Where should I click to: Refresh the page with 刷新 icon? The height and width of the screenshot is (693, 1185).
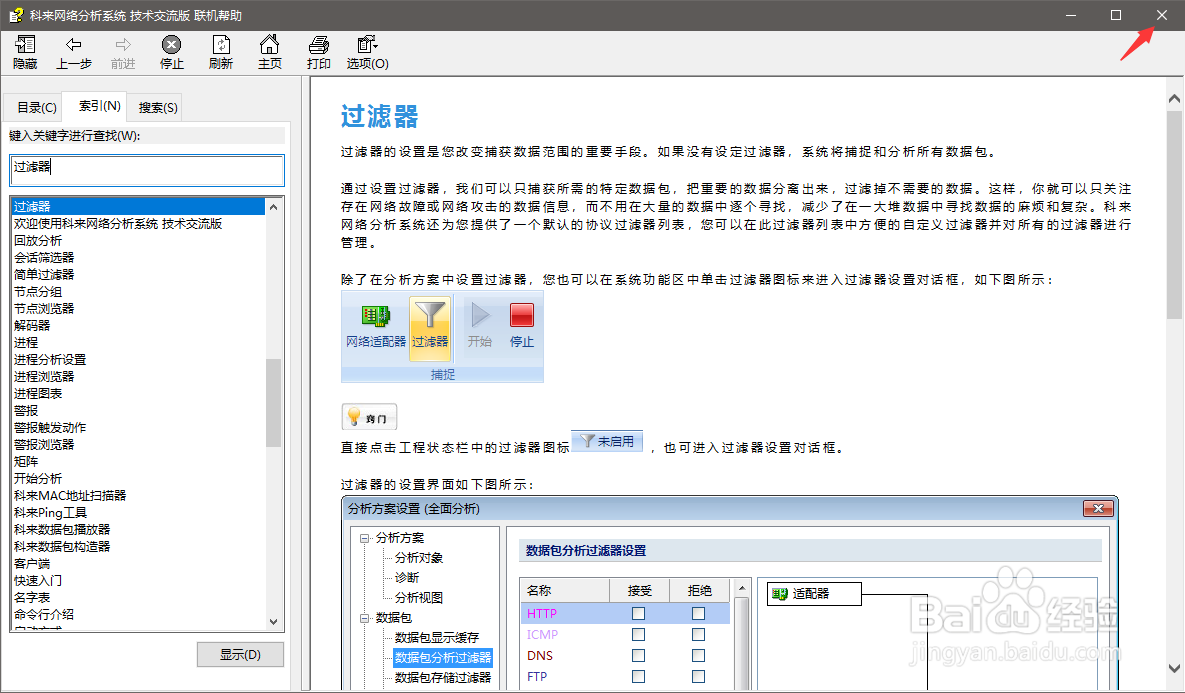(x=221, y=45)
